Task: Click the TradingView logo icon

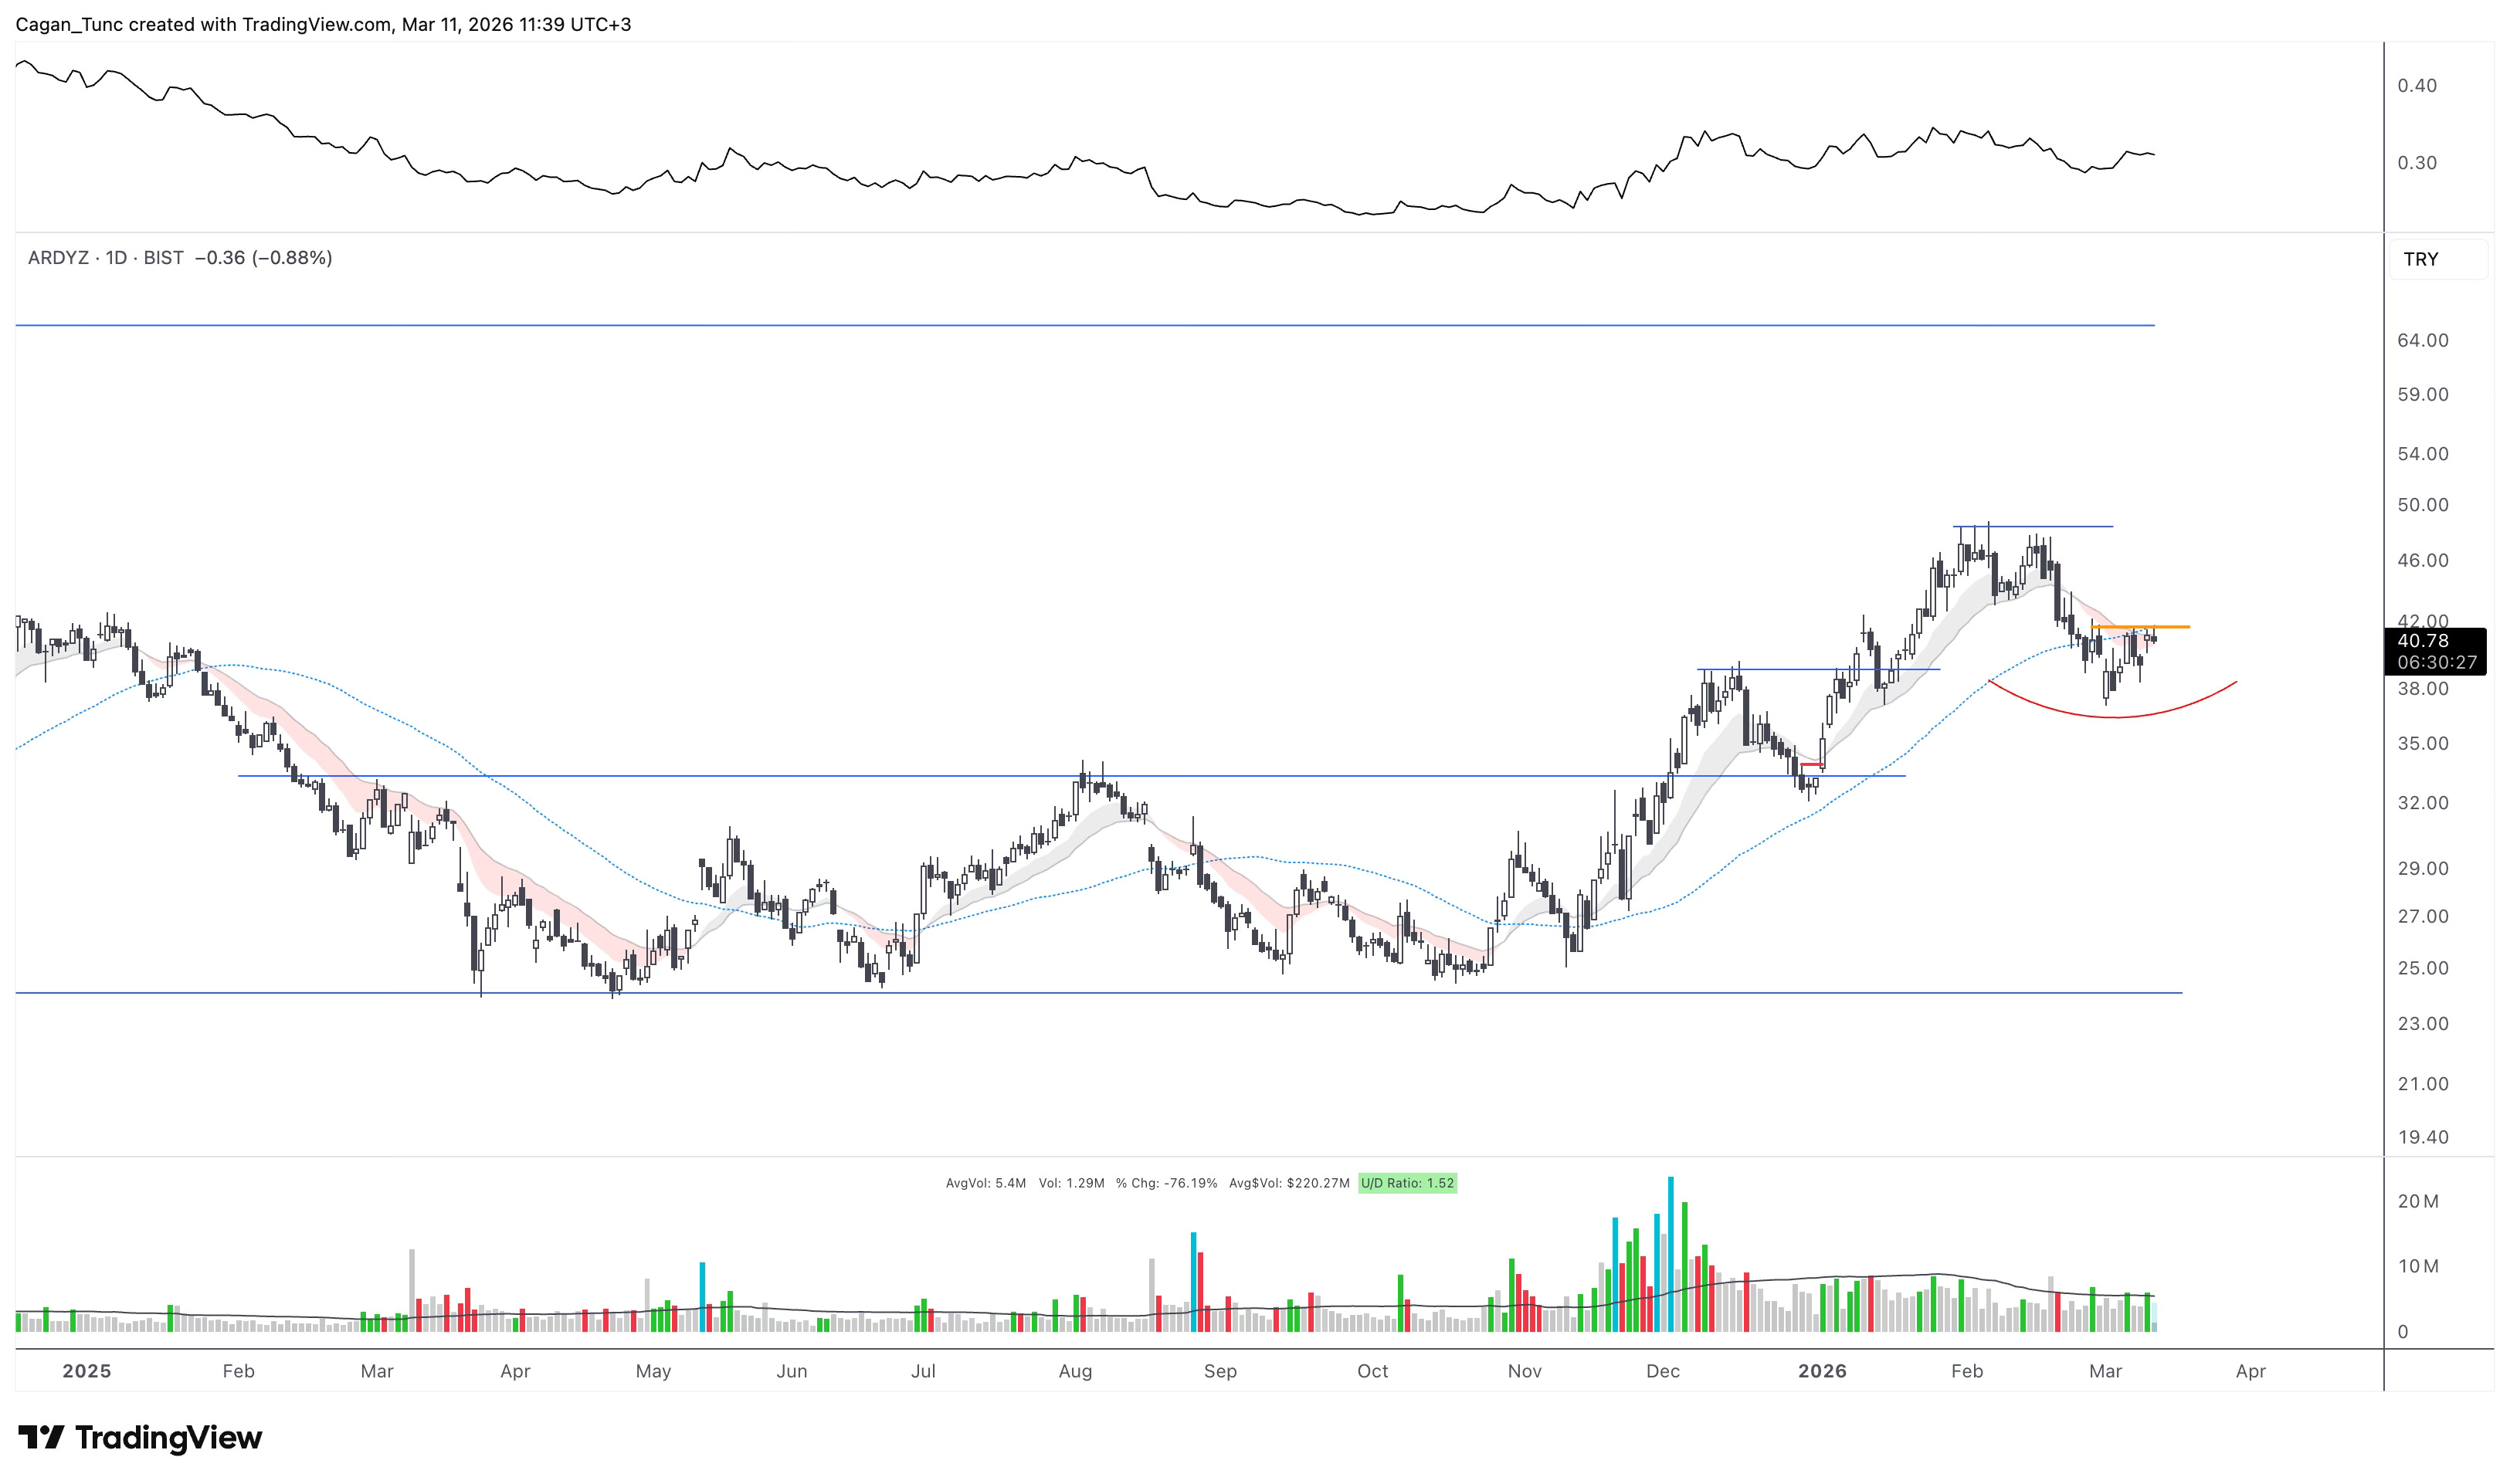Action: (41, 1438)
